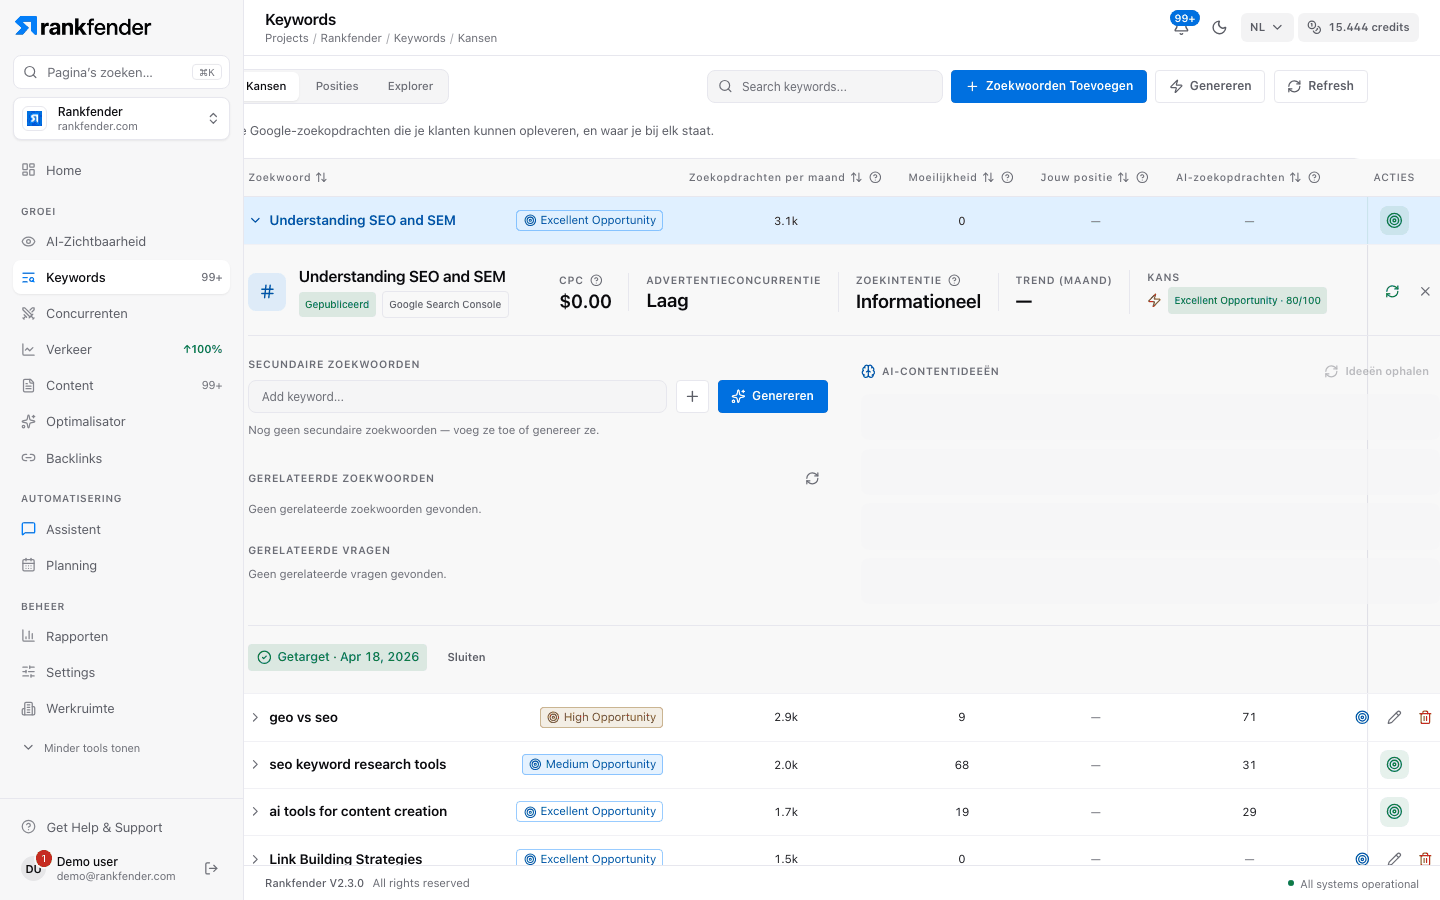Add secondary keyword with plus icon
The image size is (1440, 900).
692,397
